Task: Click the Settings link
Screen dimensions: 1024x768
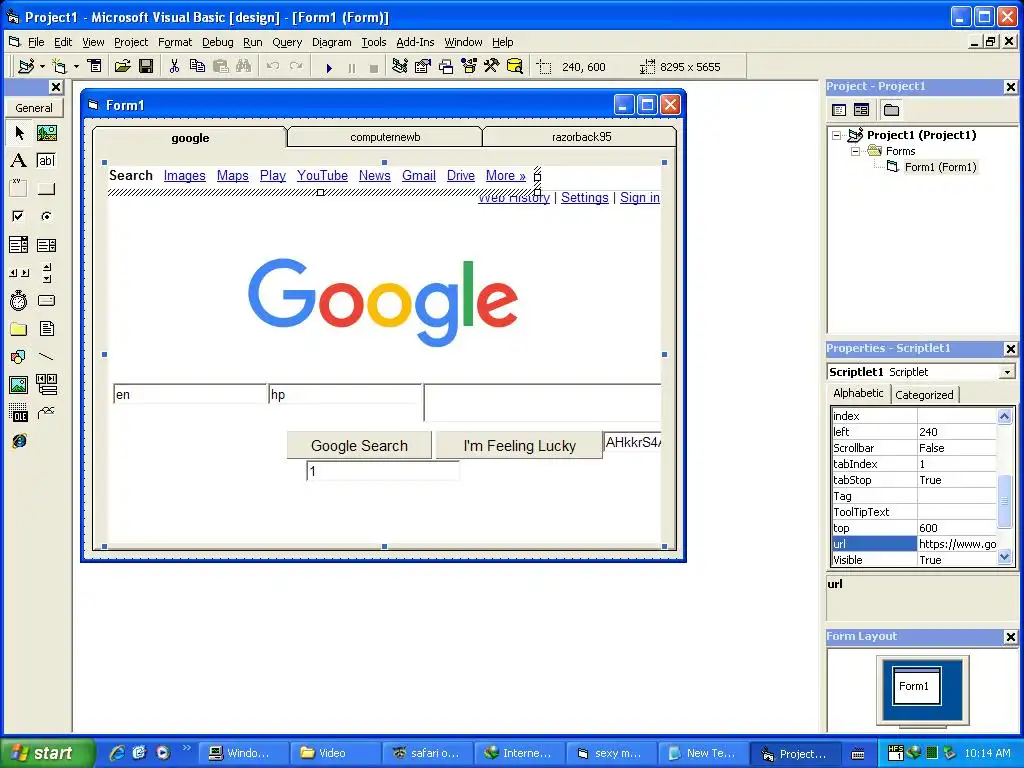Action: 584,198
